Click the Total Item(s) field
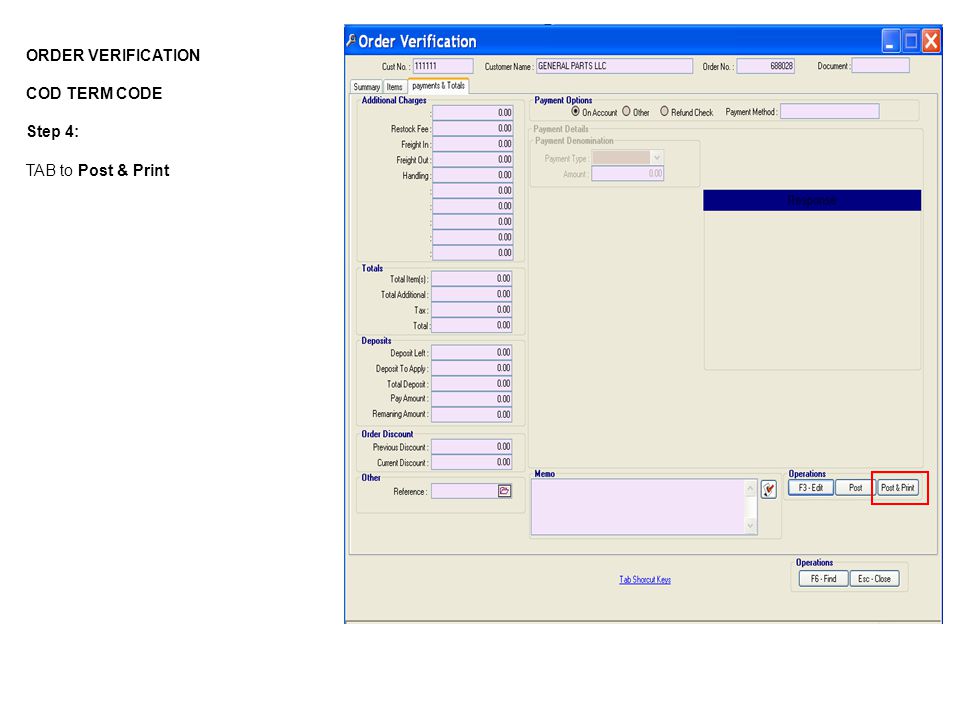Image resolution: width=960 pixels, height=720 pixels. tap(471, 279)
